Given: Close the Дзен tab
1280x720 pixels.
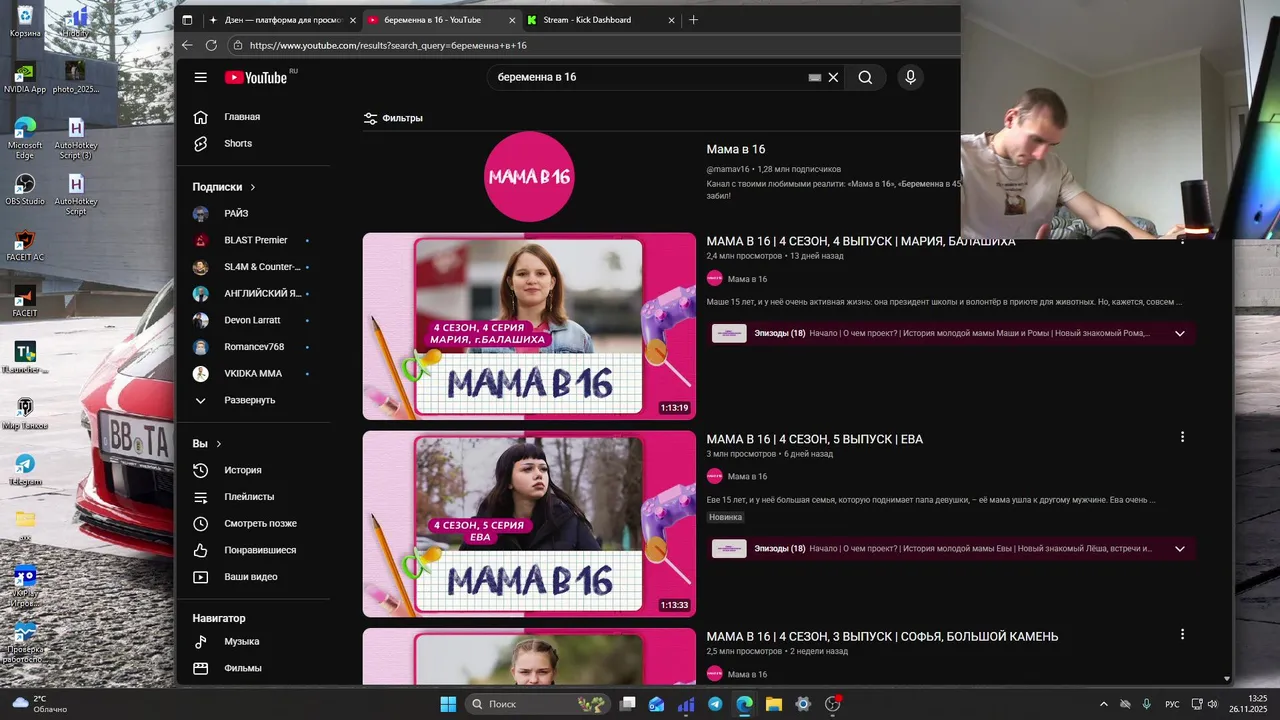Looking at the screenshot, I should point(352,20).
